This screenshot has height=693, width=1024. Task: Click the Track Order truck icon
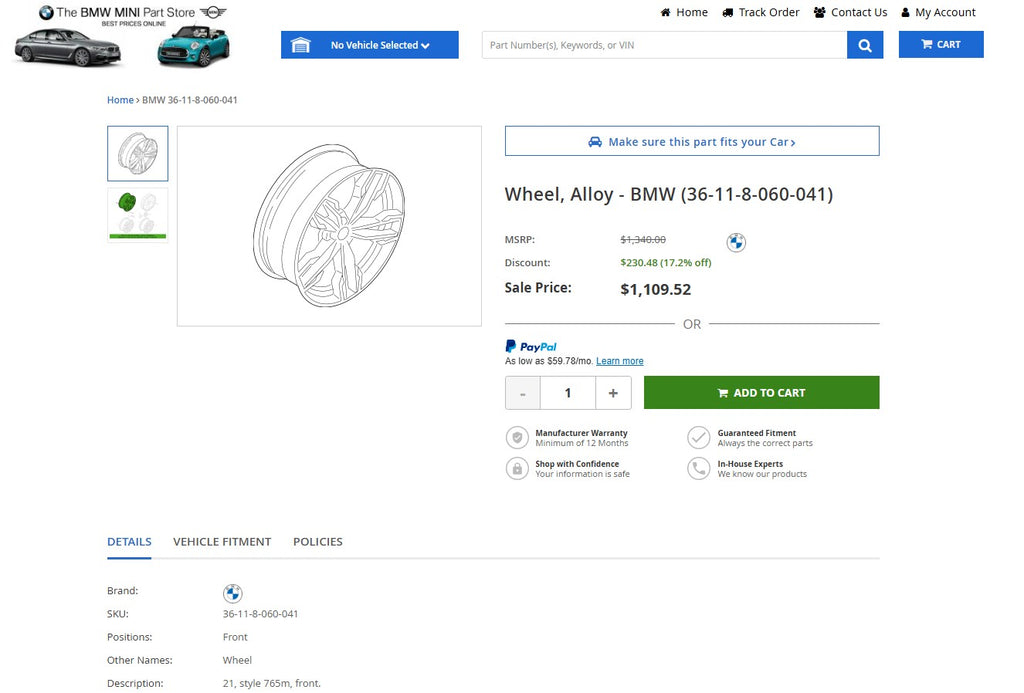tap(728, 12)
